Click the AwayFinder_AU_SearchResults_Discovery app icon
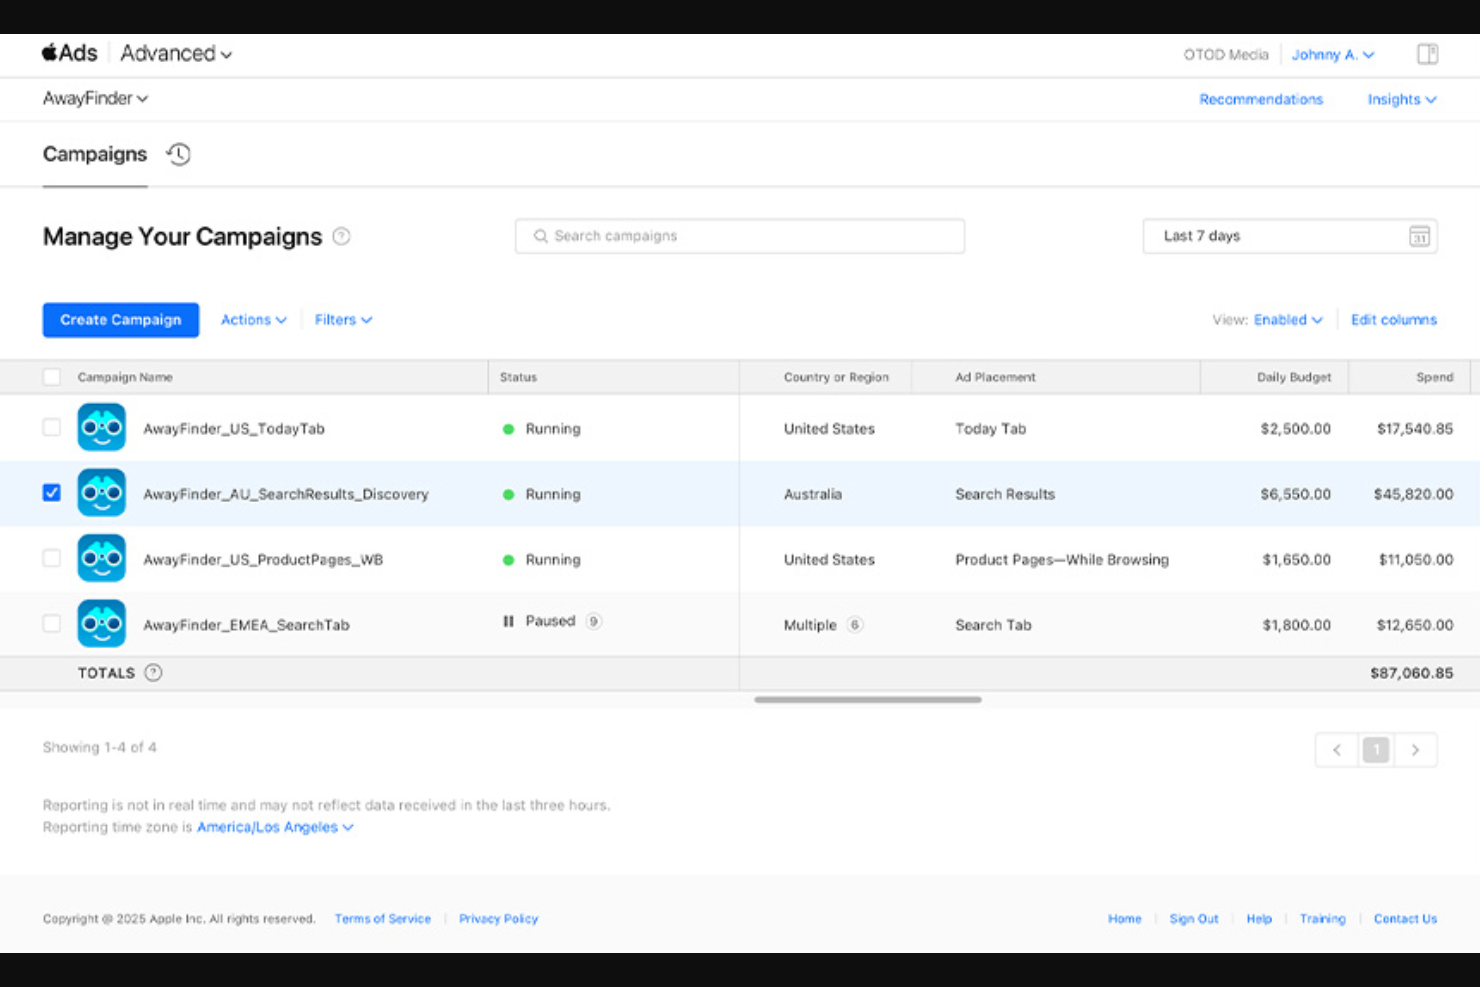 [x=102, y=493]
